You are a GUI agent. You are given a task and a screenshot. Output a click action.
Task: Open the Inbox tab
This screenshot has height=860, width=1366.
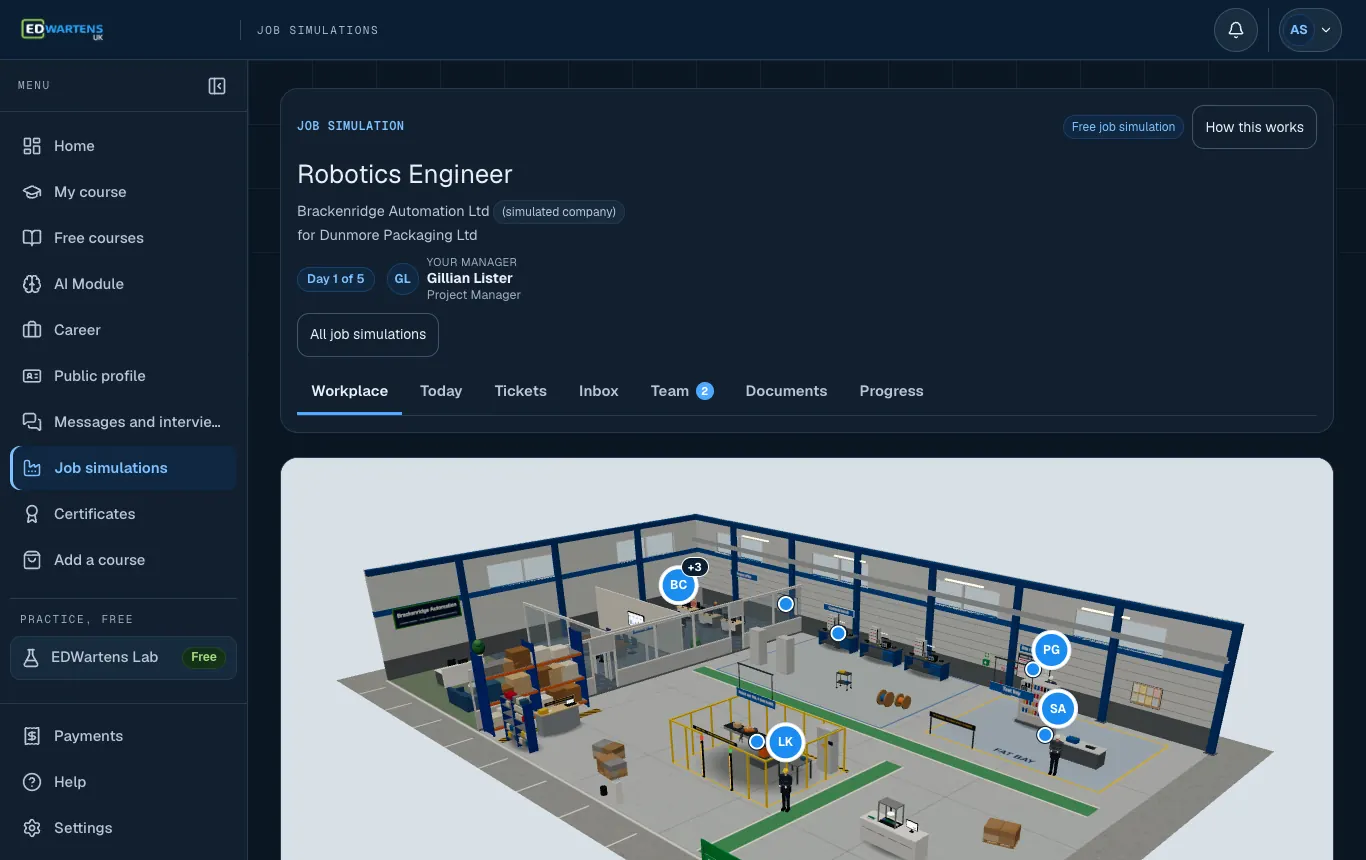tap(598, 391)
